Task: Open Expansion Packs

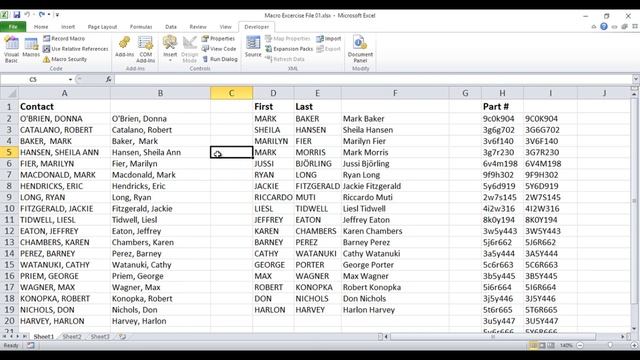Action: 289,49
